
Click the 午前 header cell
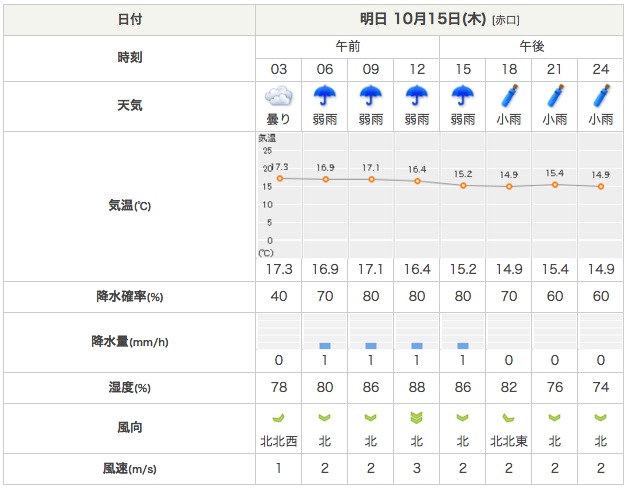(348, 47)
